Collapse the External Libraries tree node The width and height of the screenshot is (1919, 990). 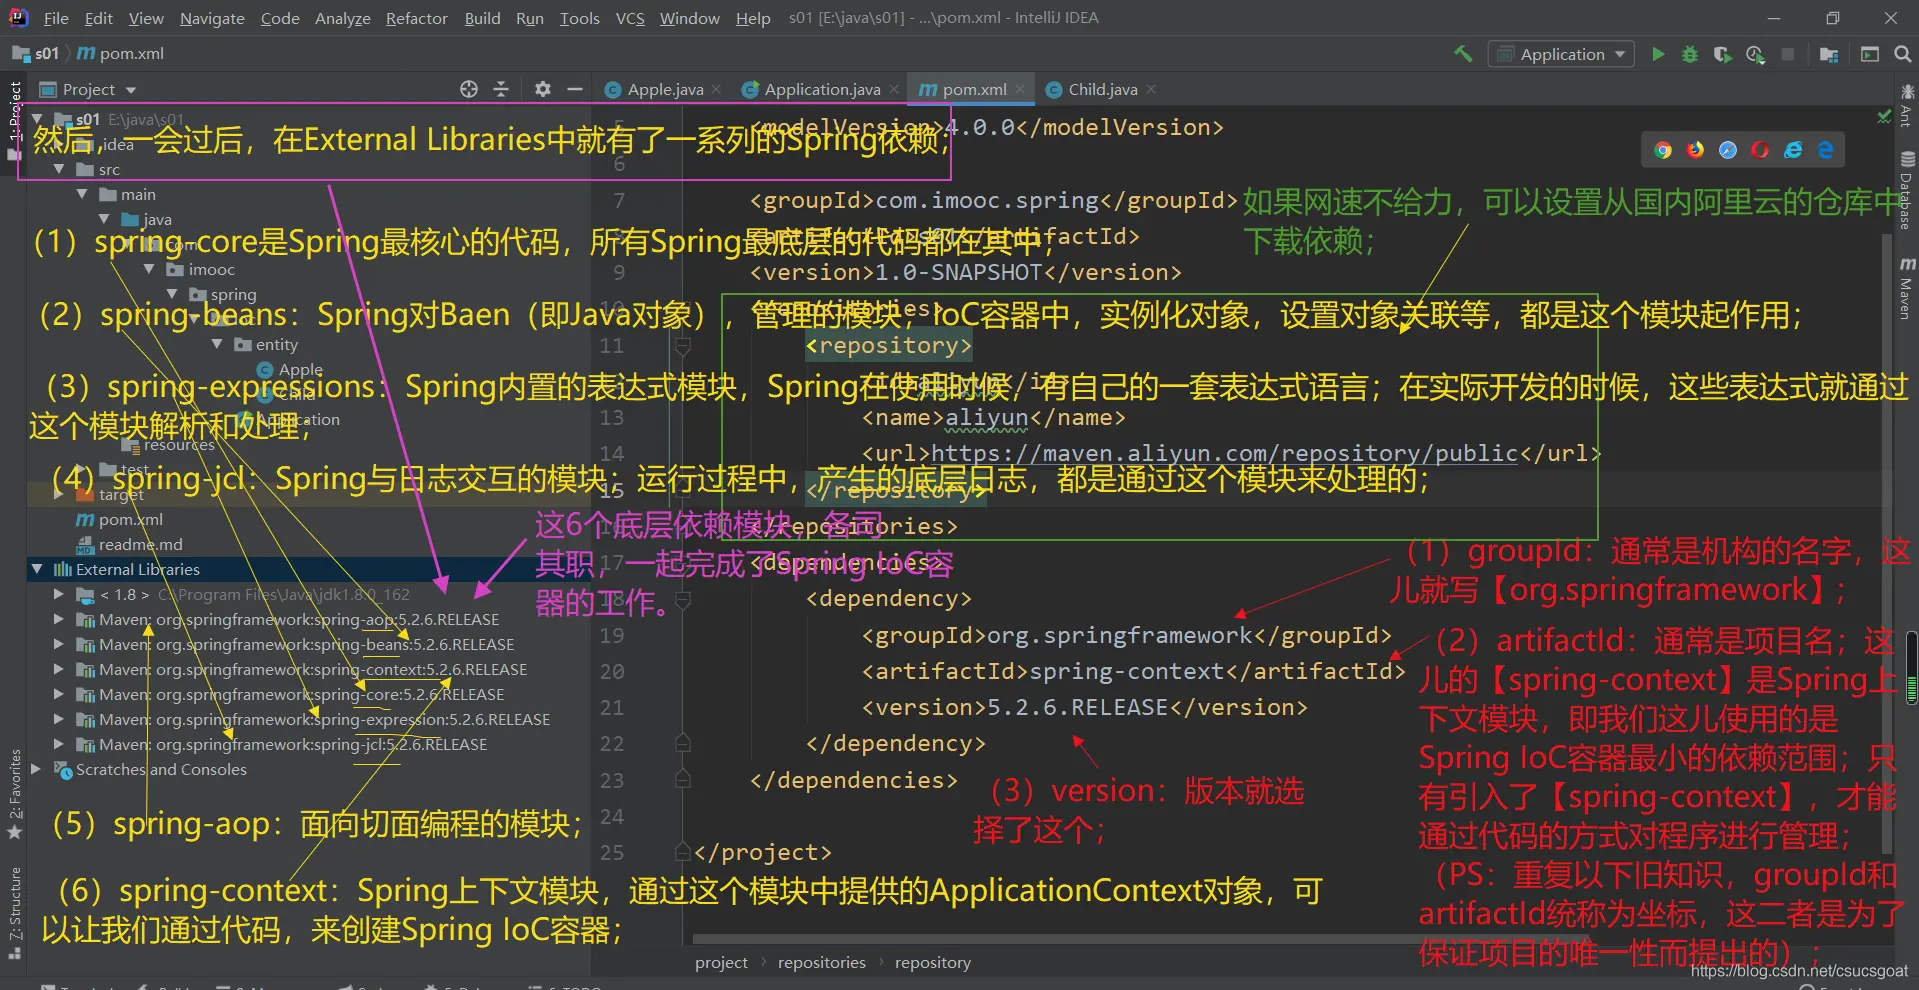(x=37, y=569)
